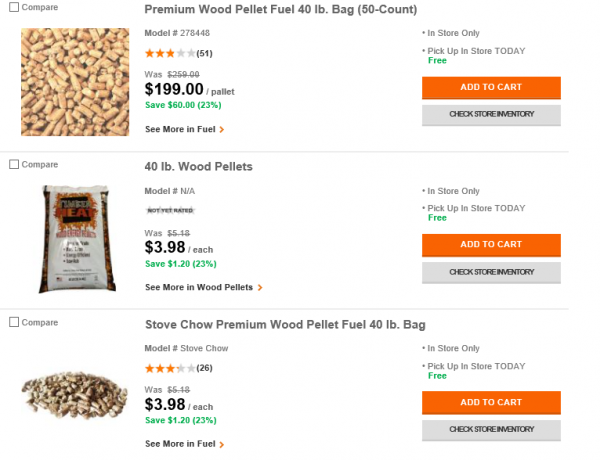
Task: Check store inventory for Stove Chow
Action: [491, 430]
